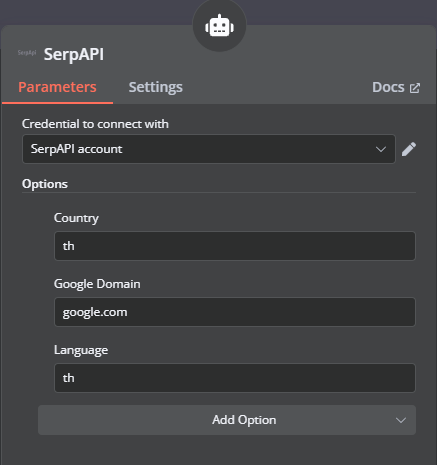The image size is (437, 465).
Task: Switch to the Parameters tab
Action: (57, 87)
